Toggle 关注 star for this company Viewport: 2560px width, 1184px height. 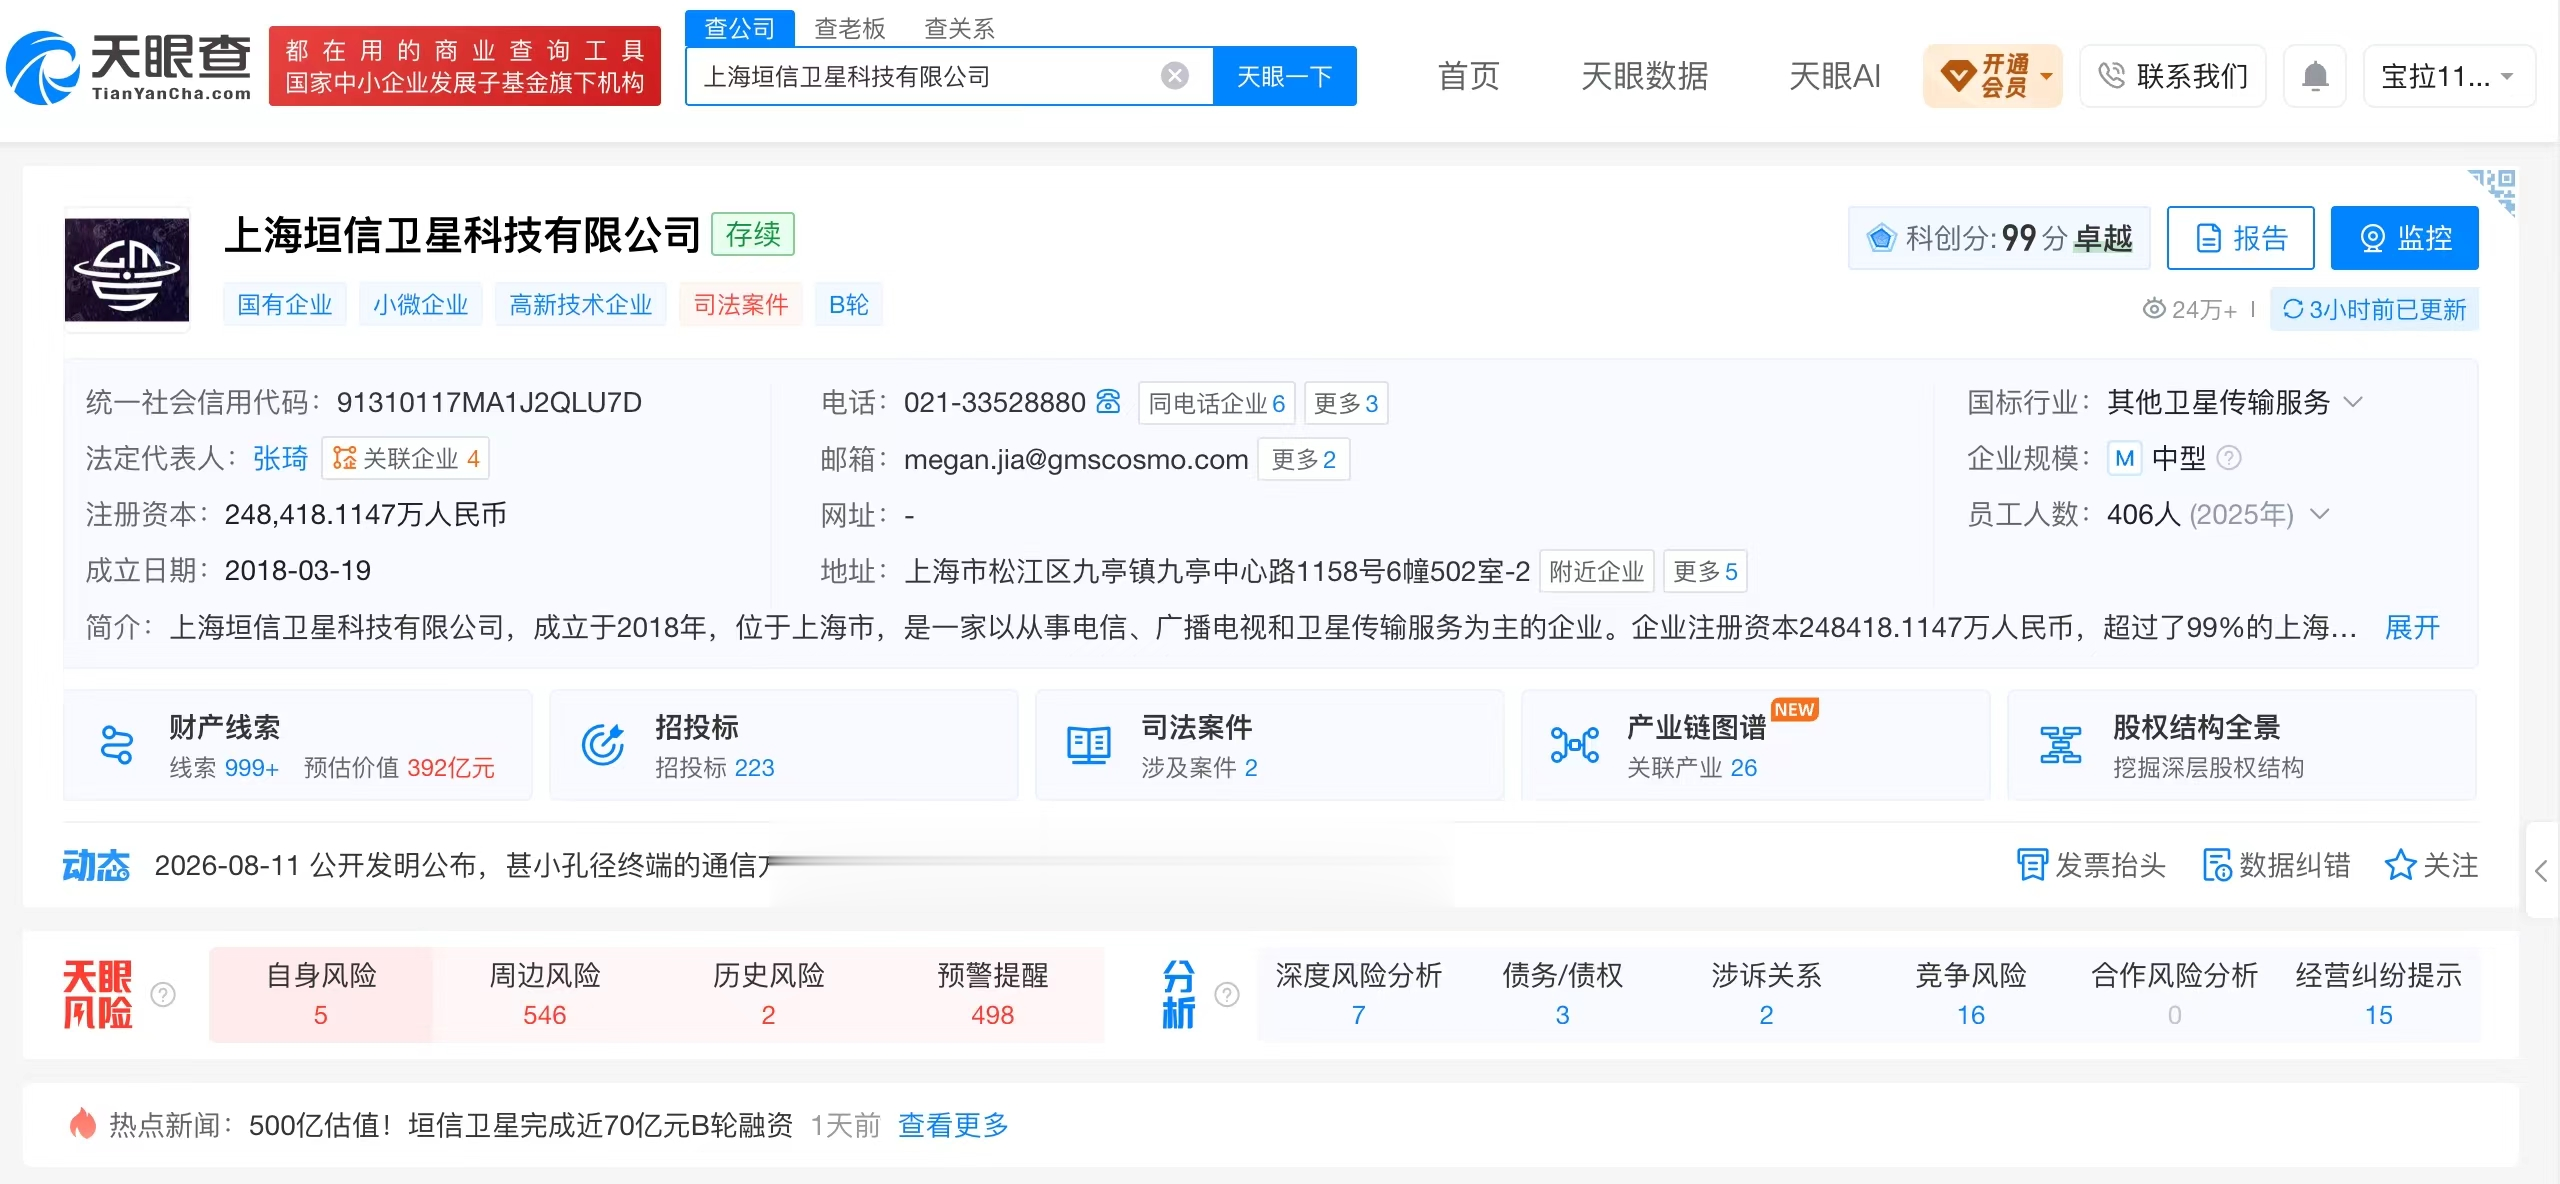(2431, 865)
